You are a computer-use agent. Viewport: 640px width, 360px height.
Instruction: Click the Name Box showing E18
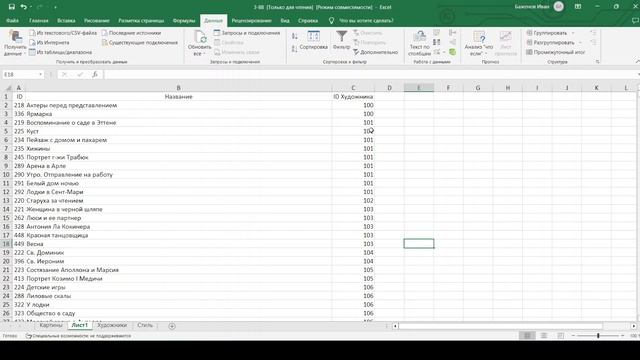point(20,74)
